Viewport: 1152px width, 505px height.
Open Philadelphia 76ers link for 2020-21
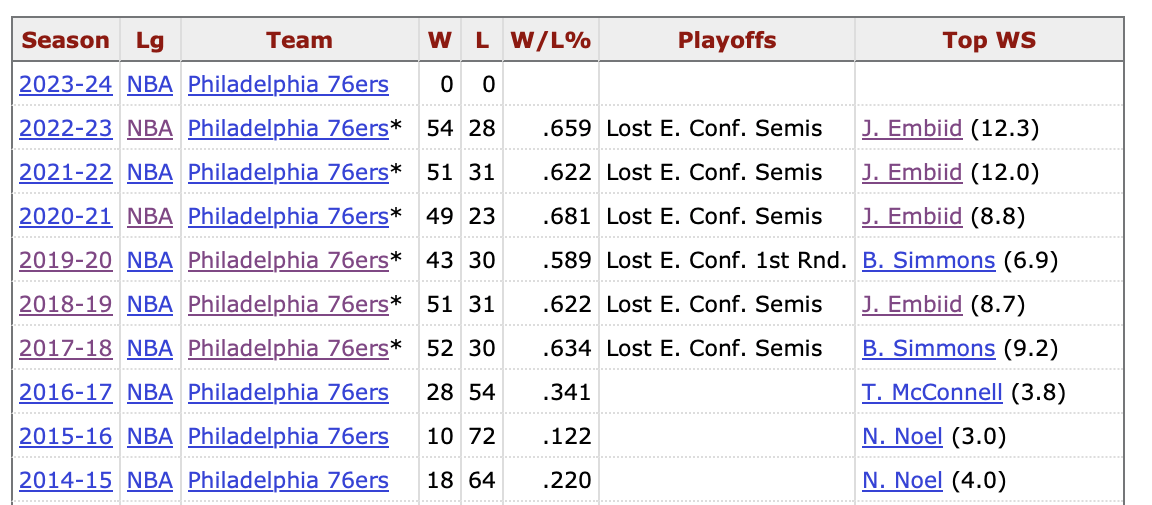click(288, 217)
